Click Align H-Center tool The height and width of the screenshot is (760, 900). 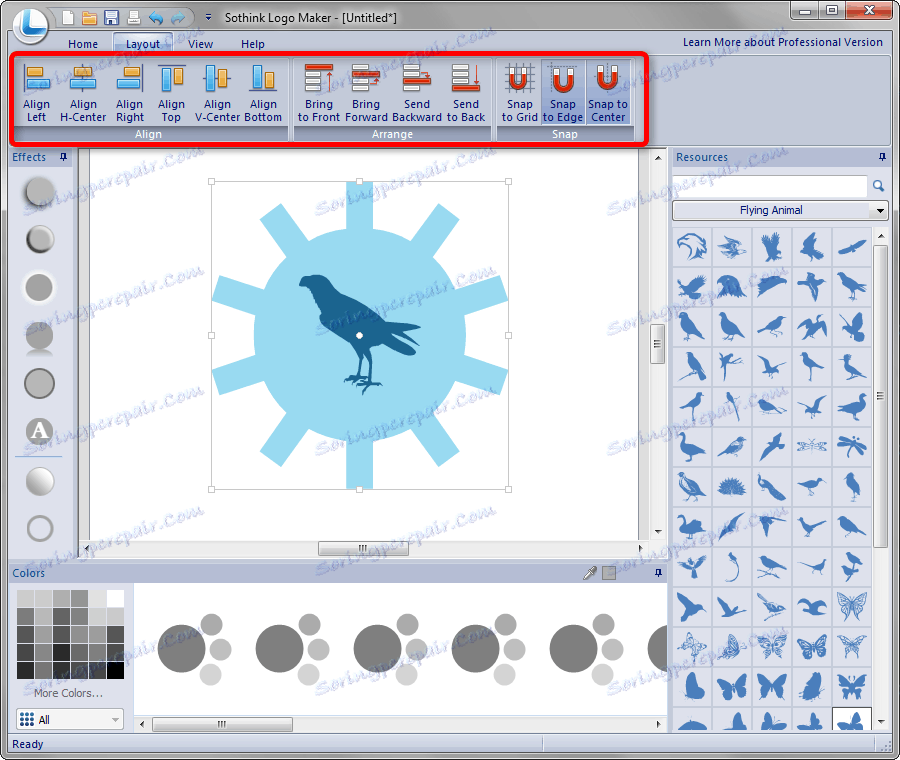click(x=83, y=92)
